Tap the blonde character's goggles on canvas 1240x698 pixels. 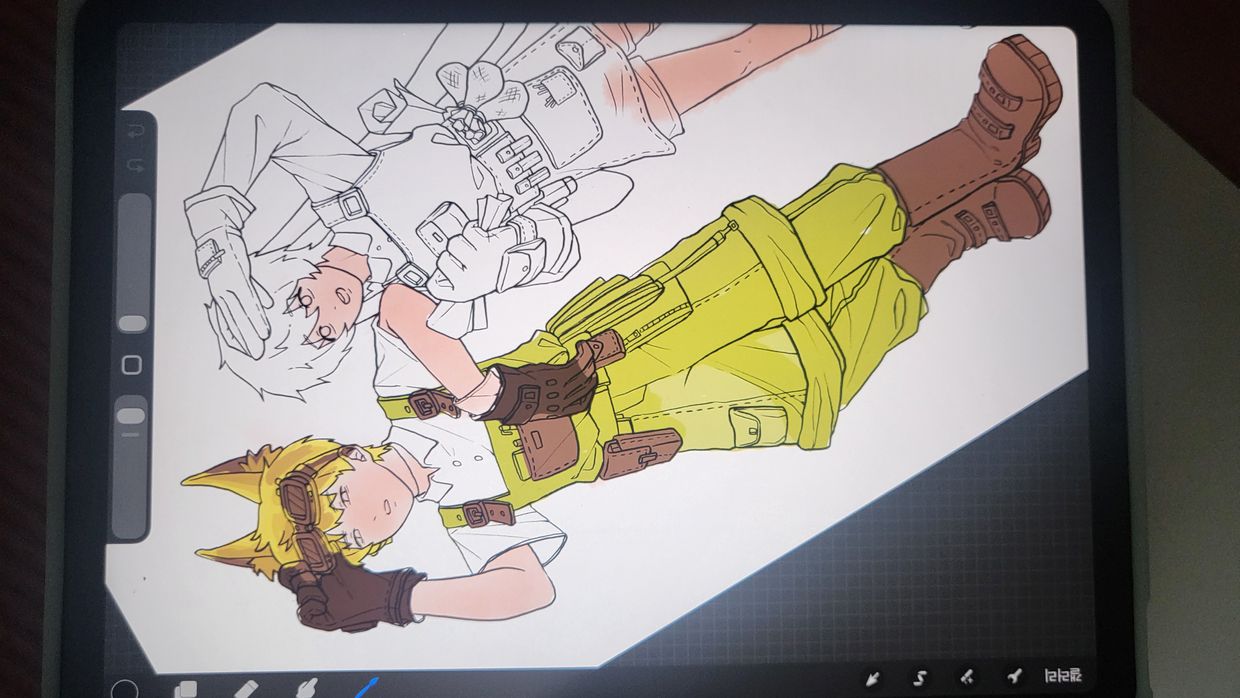tap(302, 500)
